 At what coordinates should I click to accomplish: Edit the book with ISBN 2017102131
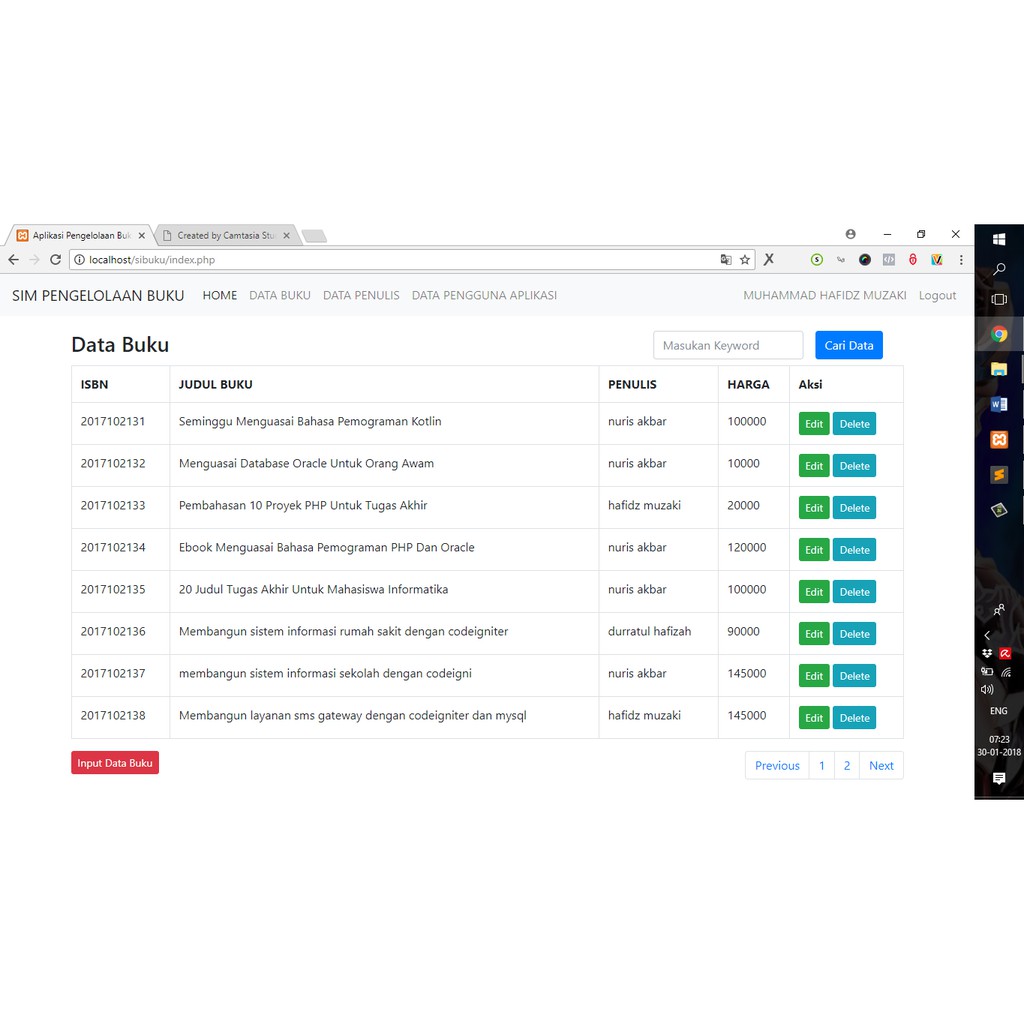coord(814,424)
